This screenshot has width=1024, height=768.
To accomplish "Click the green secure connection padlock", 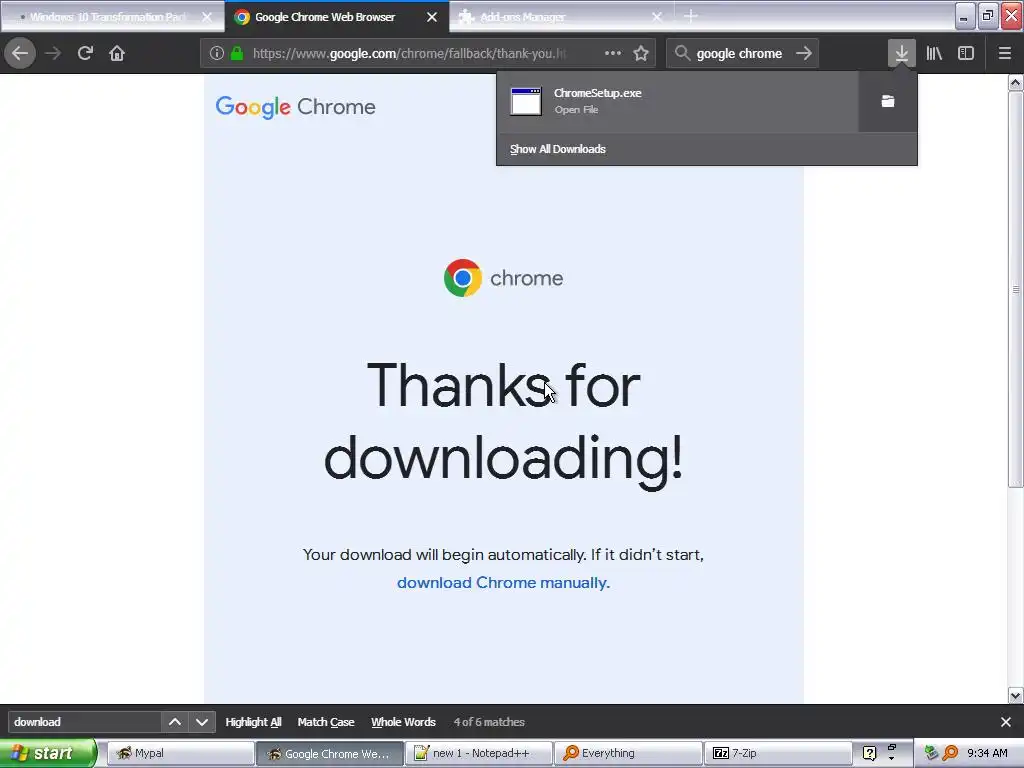I will [x=237, y=54].
